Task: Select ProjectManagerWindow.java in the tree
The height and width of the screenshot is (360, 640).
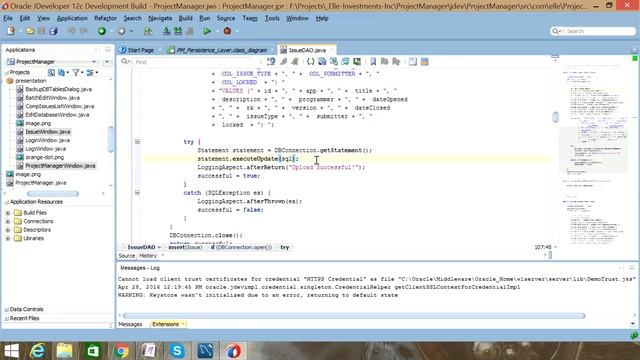Action: [60, 166]
